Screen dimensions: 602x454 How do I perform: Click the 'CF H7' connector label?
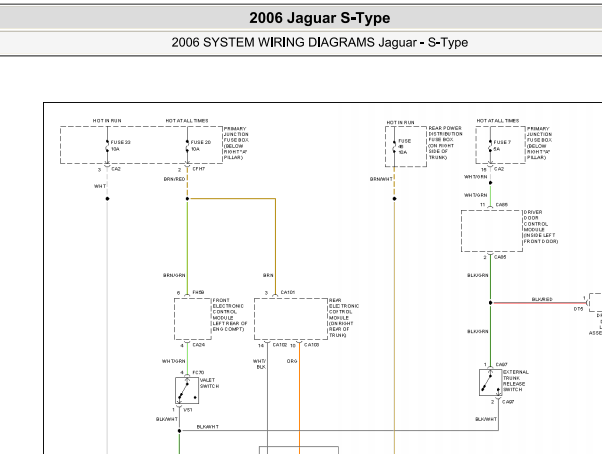[199, 169]
